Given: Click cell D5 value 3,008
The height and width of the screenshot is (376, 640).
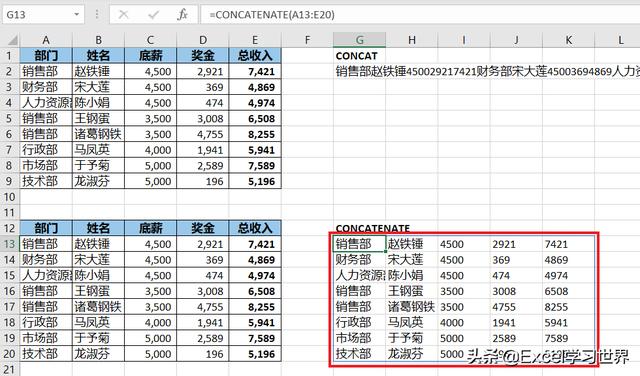Looking at the screenshot, I should tap(203, 118).
